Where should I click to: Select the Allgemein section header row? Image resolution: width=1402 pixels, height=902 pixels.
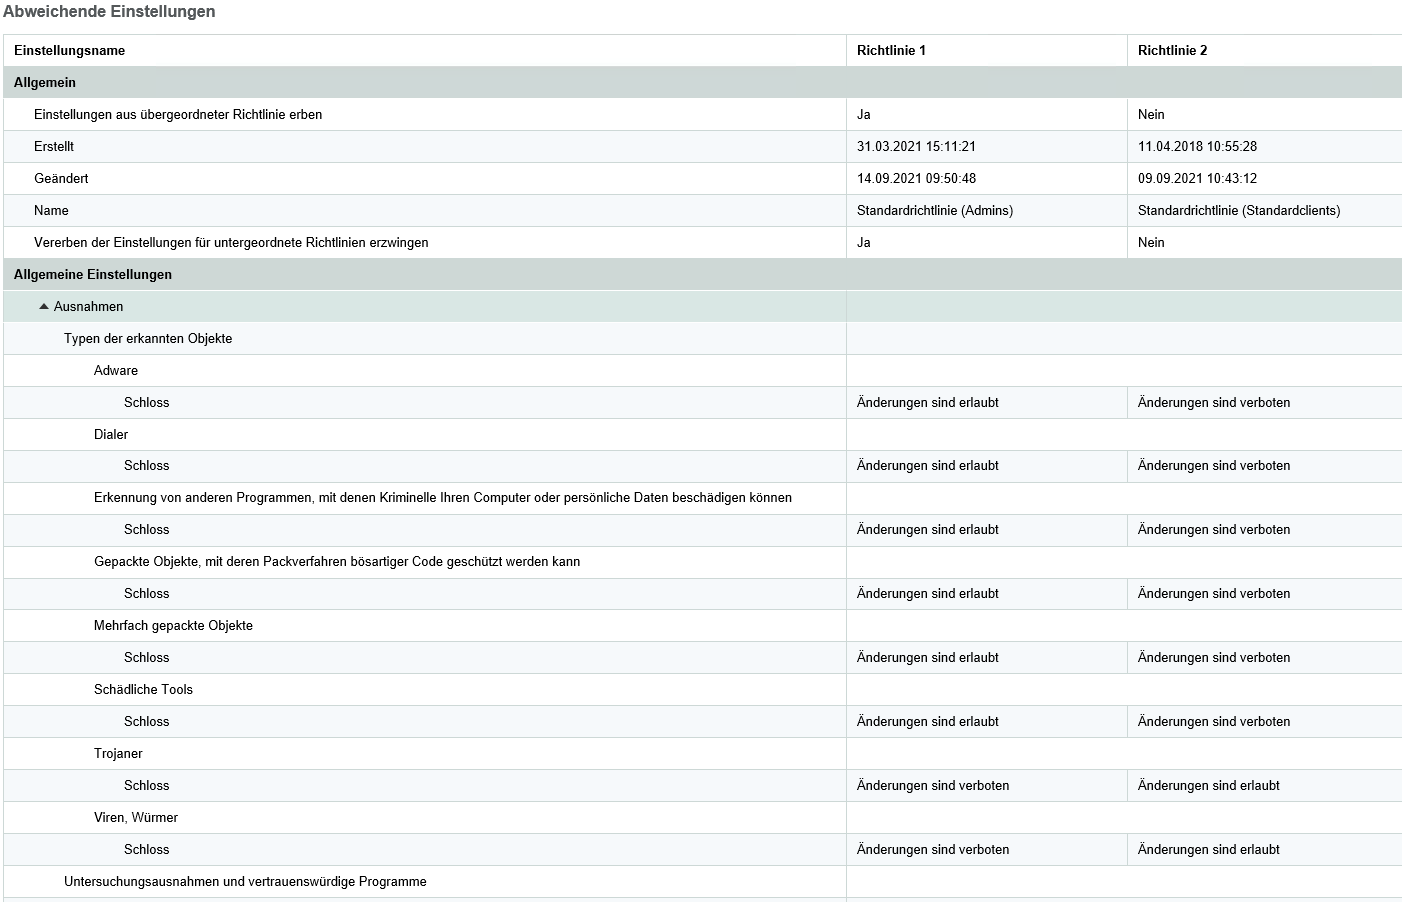[x=45, y=83]
